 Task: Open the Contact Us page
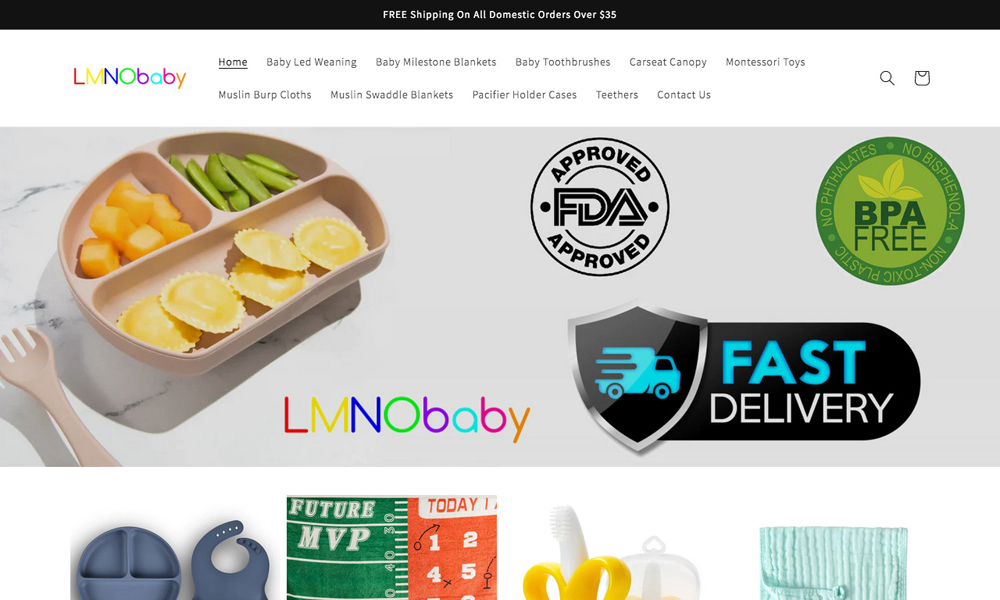[684, 94]
